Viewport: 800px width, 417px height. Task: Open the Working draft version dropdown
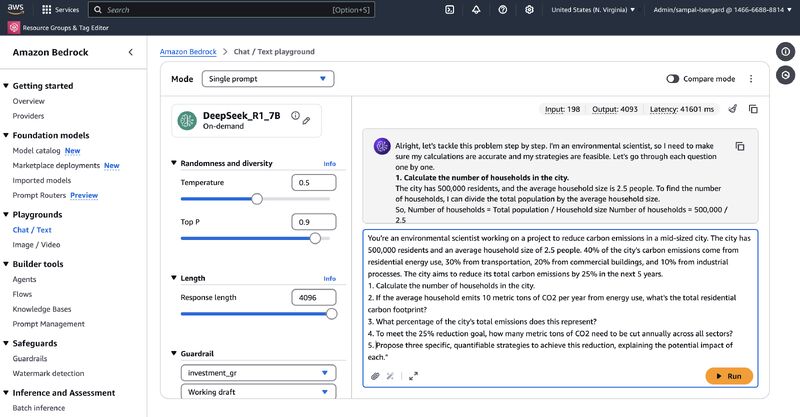pos(258,392)
